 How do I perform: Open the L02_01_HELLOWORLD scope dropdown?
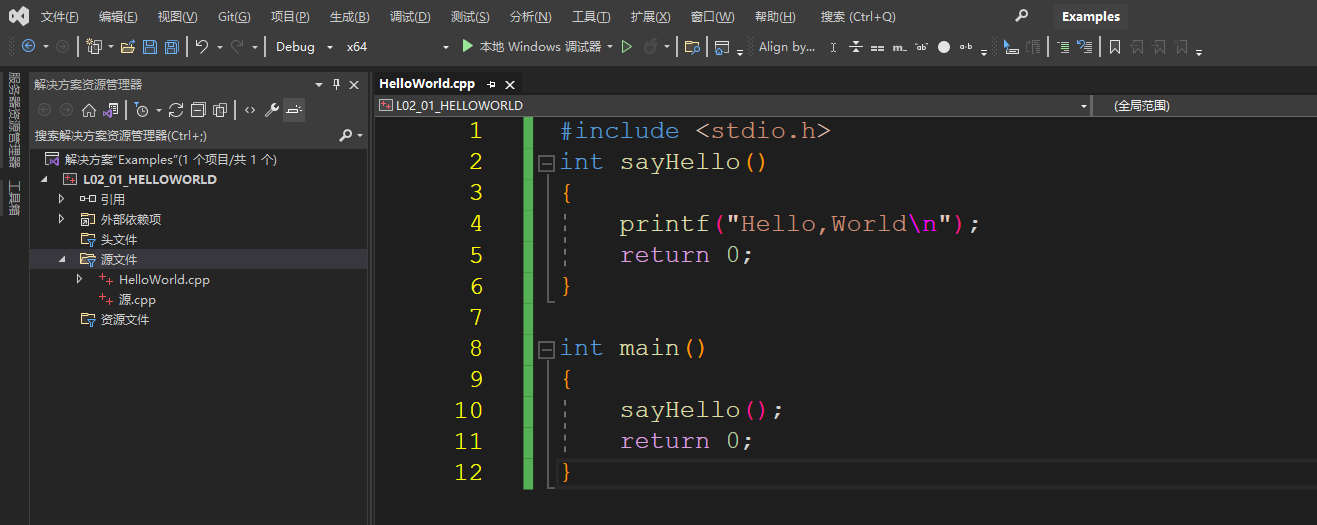pos(1084,105)
